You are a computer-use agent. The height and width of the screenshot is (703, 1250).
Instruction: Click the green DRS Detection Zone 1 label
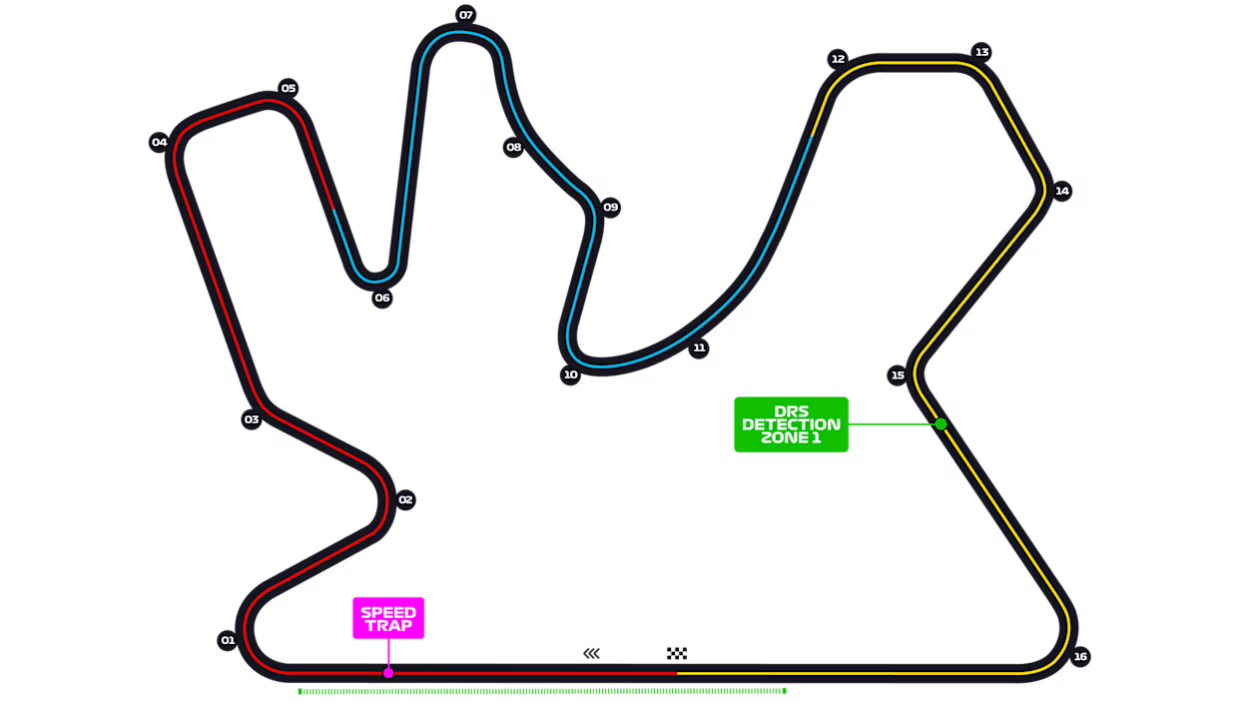(x=791, y=424)
